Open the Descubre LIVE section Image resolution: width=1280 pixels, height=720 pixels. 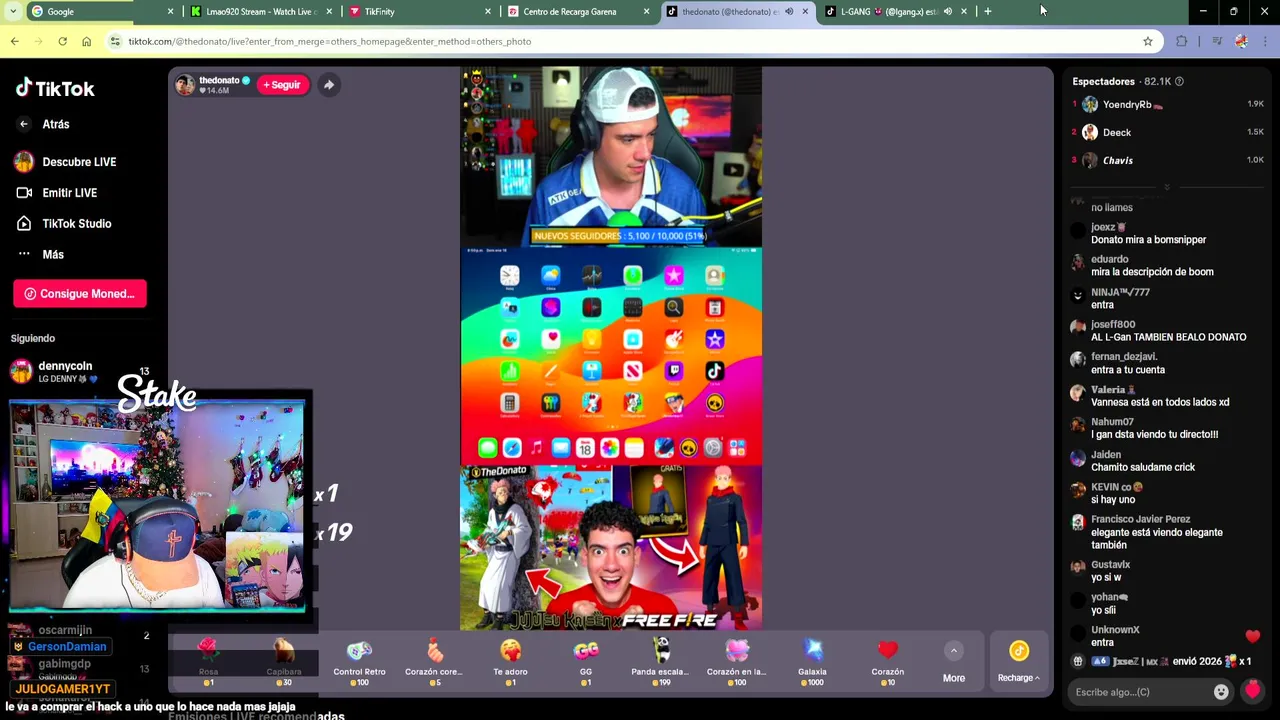66,162
